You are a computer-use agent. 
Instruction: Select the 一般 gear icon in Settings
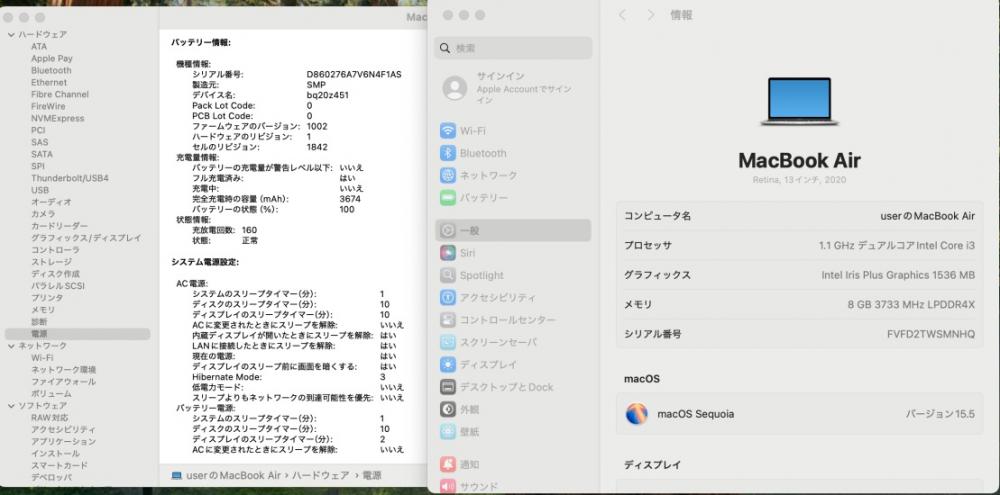[448, 231]
